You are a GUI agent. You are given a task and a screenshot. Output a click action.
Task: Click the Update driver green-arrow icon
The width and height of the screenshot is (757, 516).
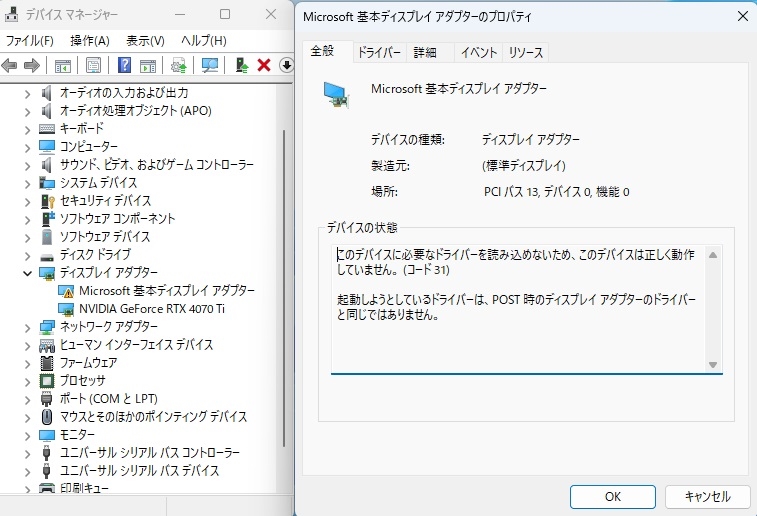point(241,65)
